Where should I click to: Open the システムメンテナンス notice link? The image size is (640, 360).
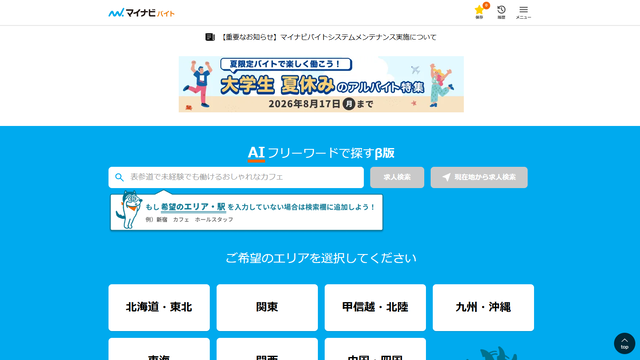click(x=328, y=37)
